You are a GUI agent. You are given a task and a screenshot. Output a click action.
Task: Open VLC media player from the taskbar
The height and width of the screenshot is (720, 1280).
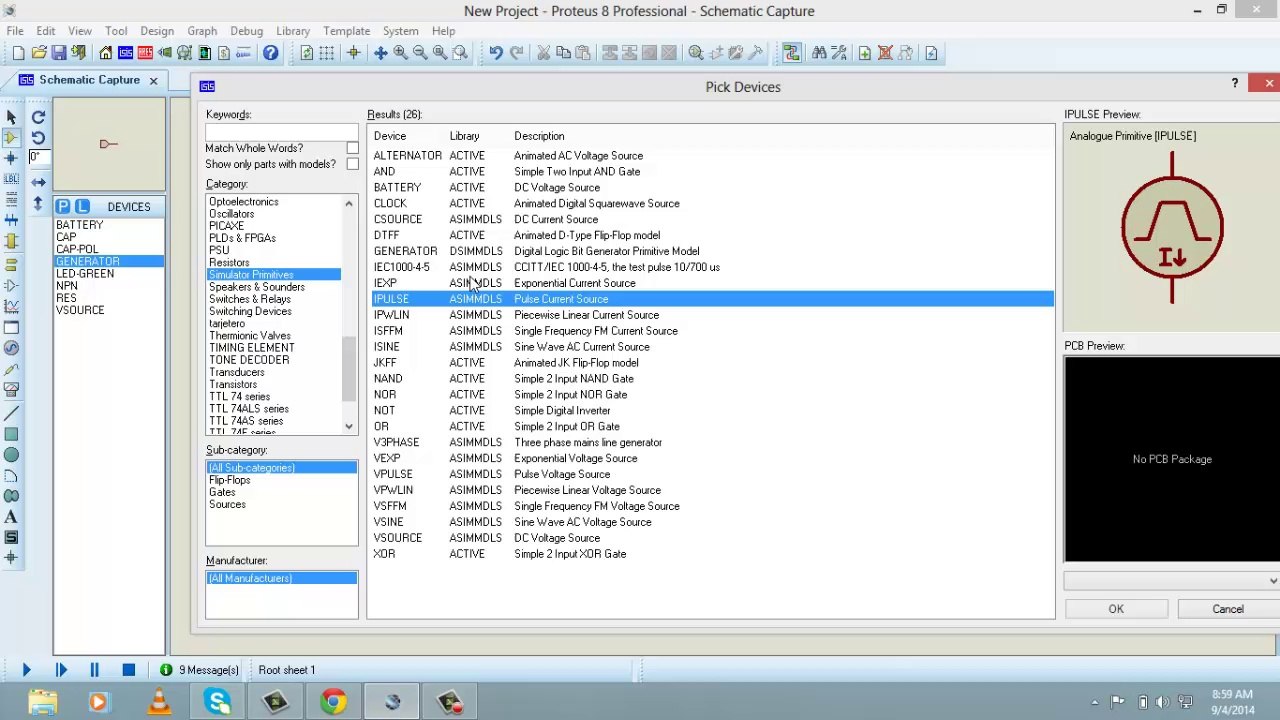point(159,702)
